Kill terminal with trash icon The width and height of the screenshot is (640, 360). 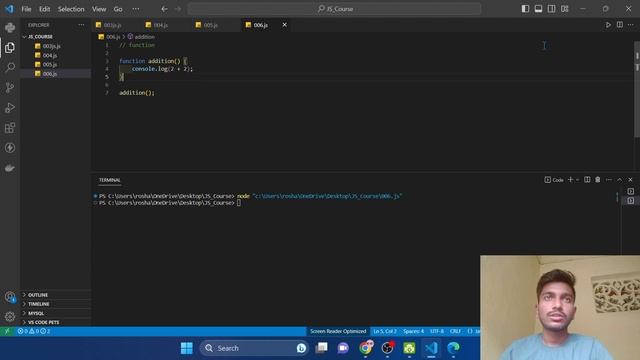click(x=598, y=180)
